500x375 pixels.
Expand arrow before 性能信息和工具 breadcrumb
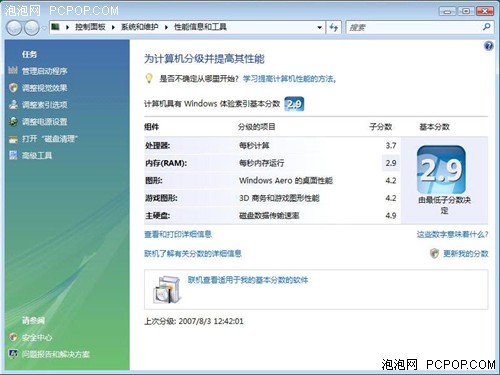point(166,27)
